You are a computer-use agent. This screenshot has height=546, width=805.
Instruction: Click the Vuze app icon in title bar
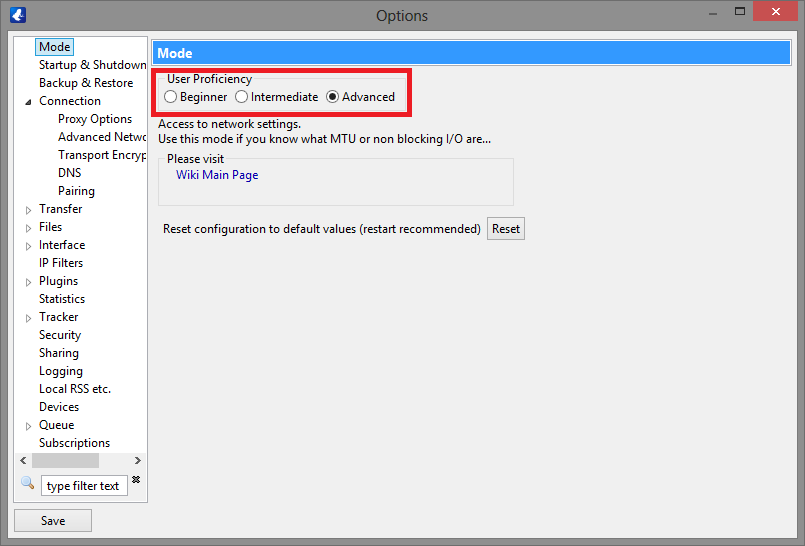[x=18, y=15]
